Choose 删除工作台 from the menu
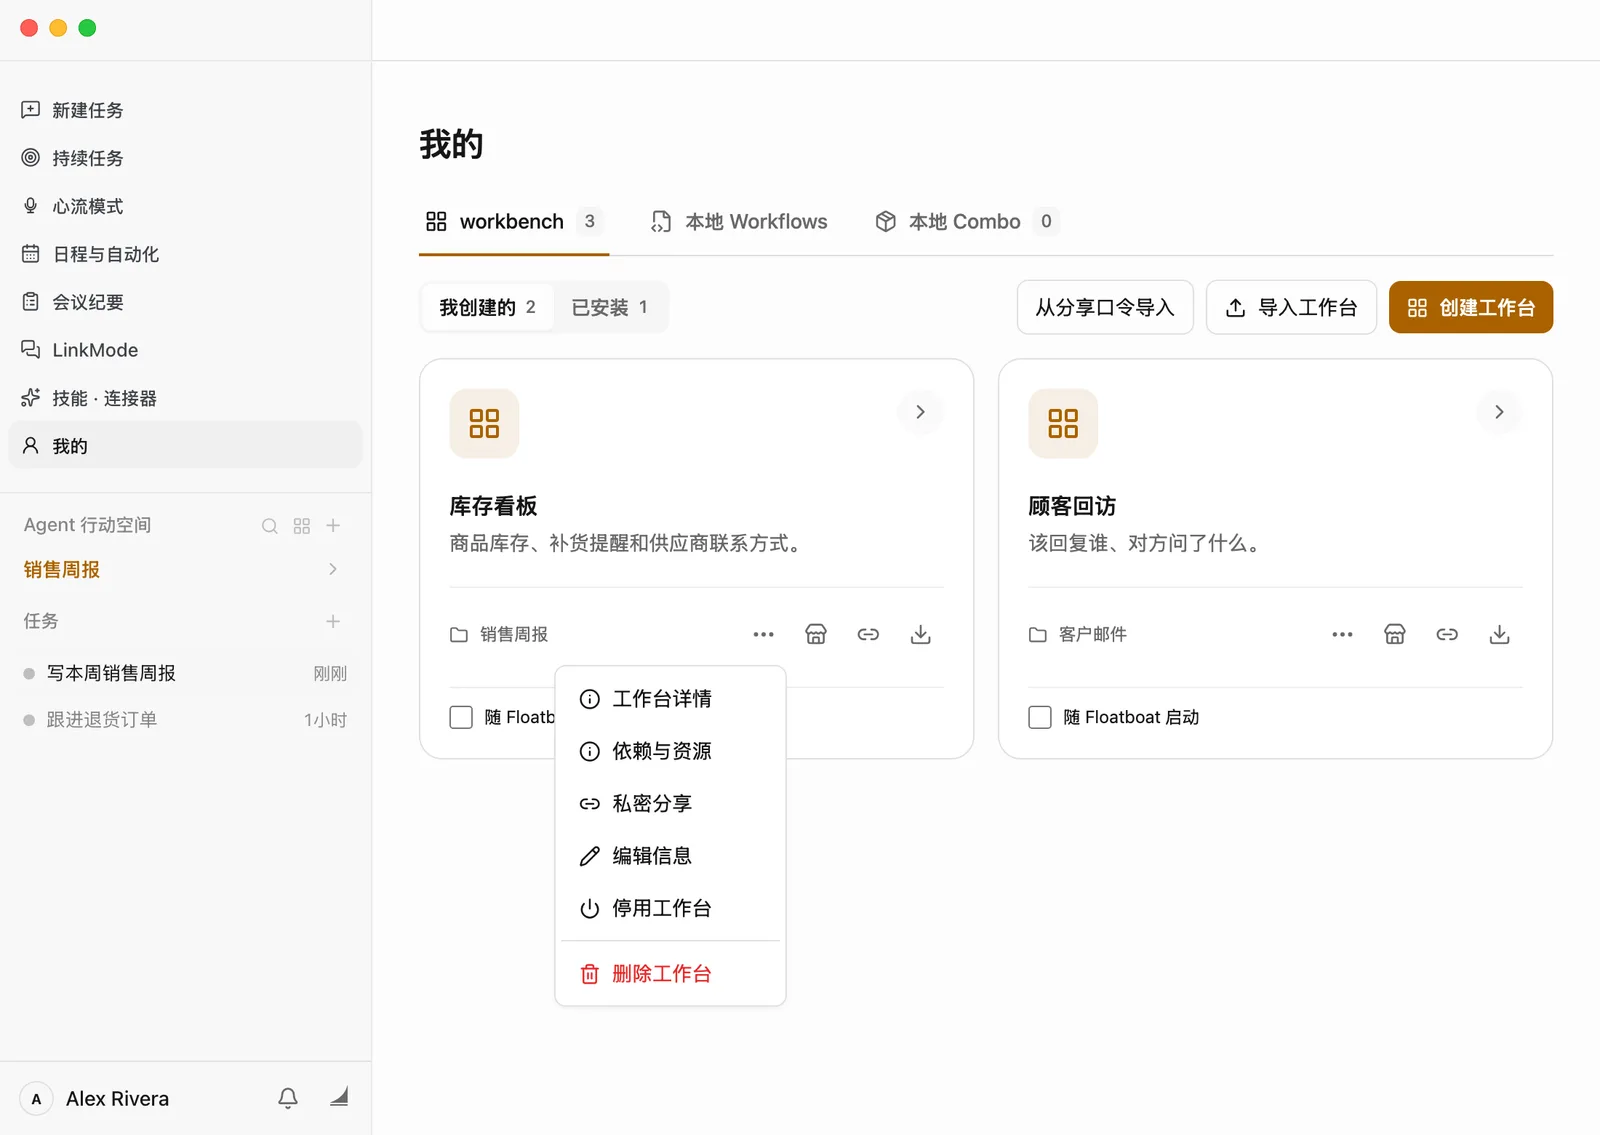The image size is (1600, 1135). pyautogui.click(x=670, y=973)
